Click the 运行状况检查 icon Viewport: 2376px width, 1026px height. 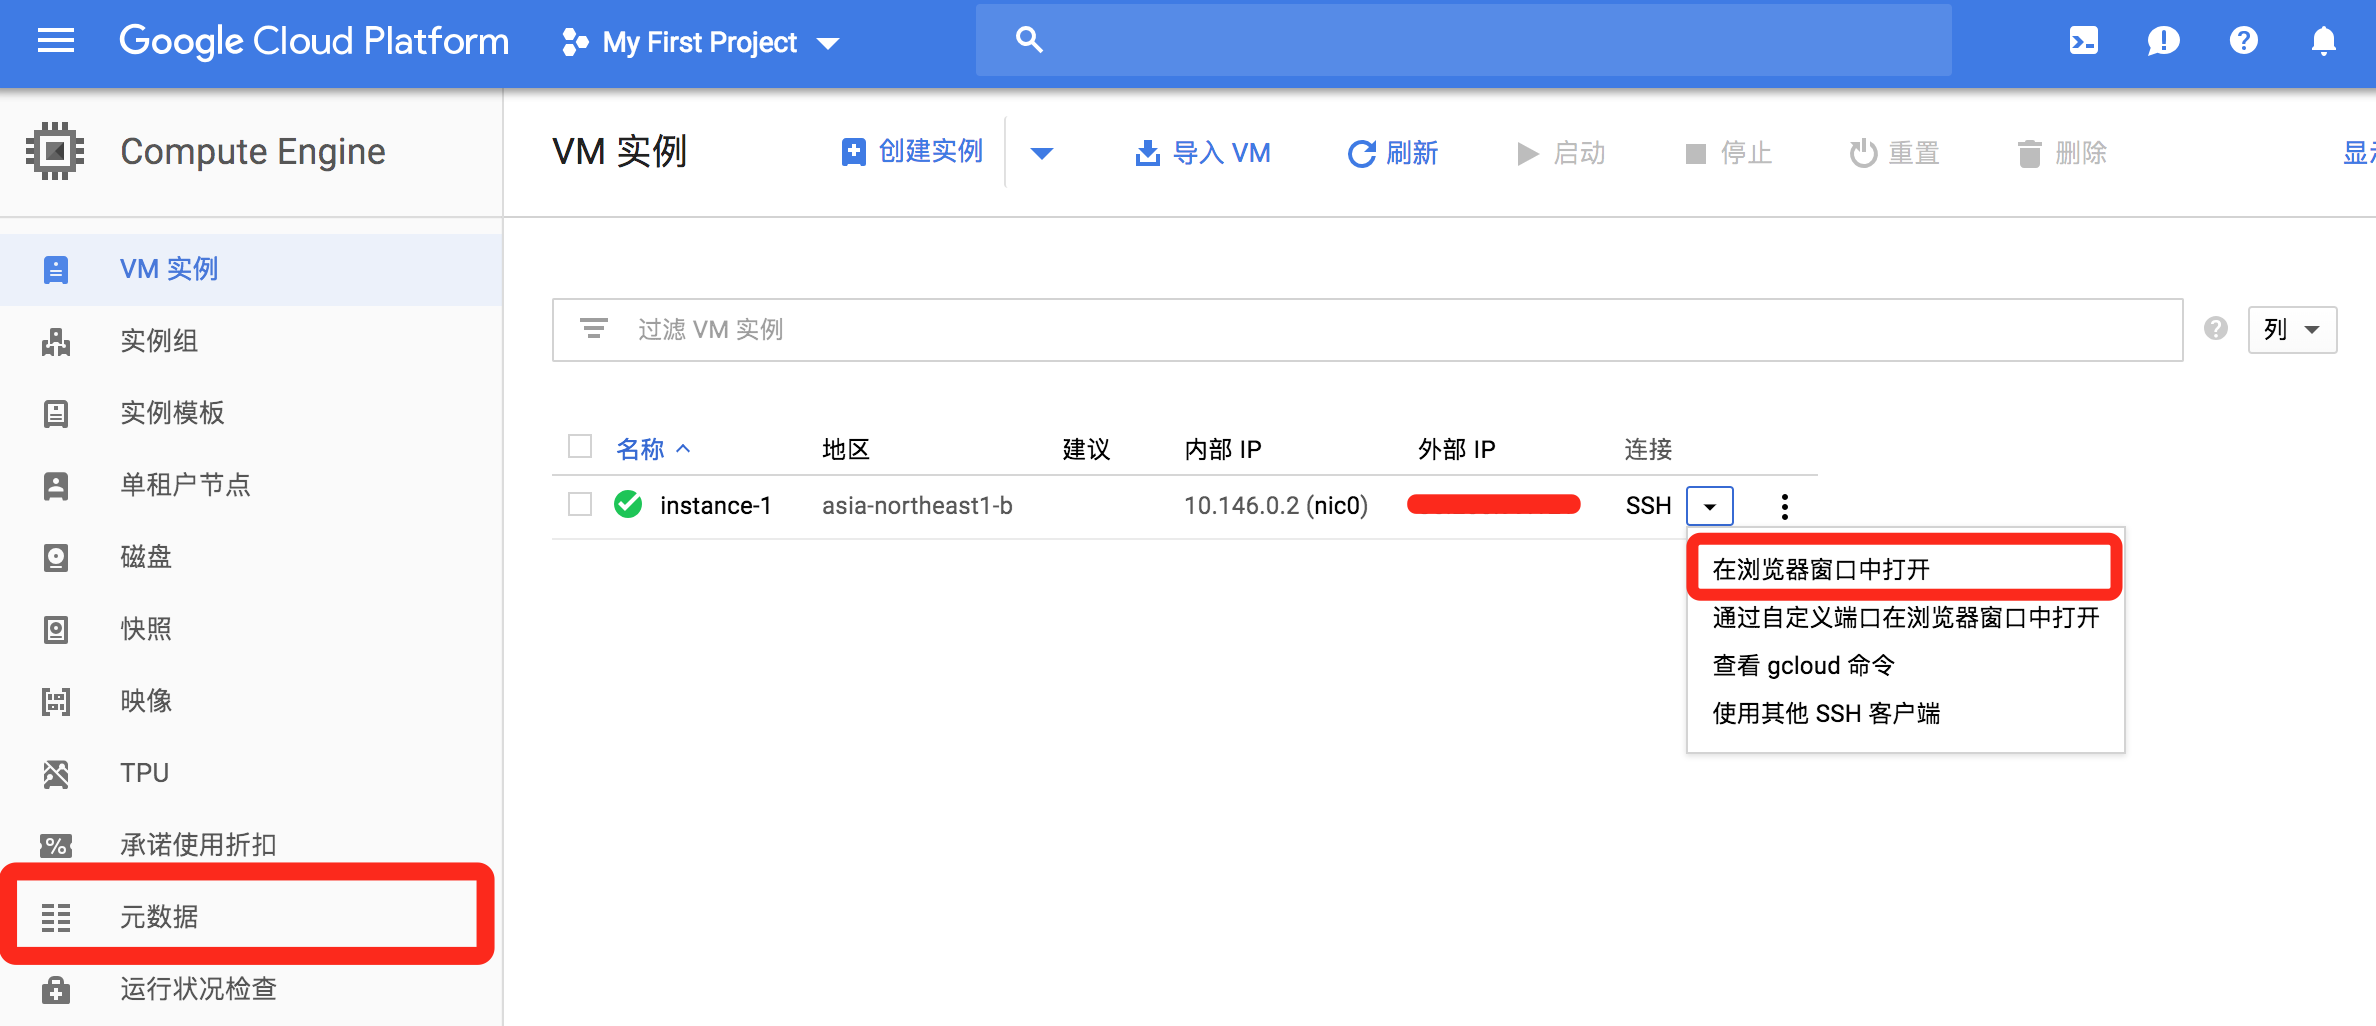(56, 989)
